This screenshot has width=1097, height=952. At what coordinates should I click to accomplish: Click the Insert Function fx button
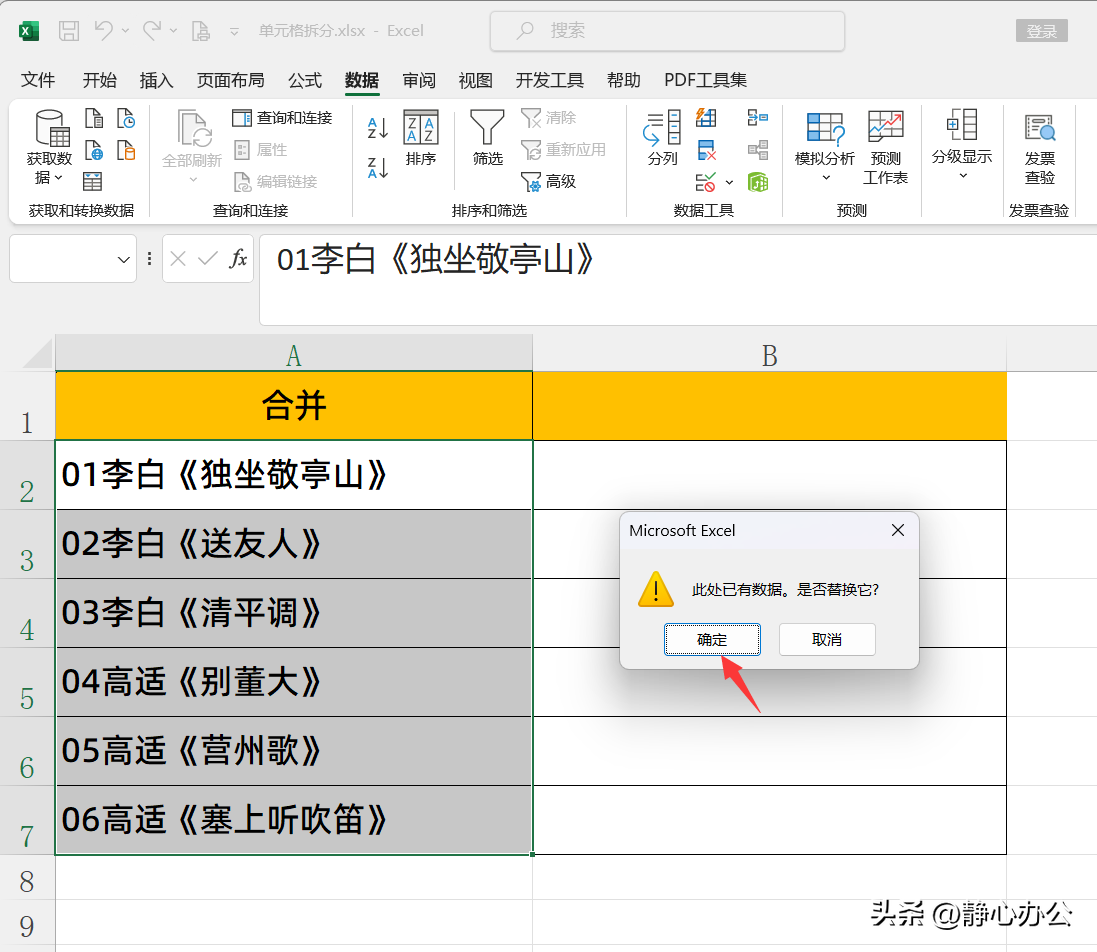tap(238, 259)
